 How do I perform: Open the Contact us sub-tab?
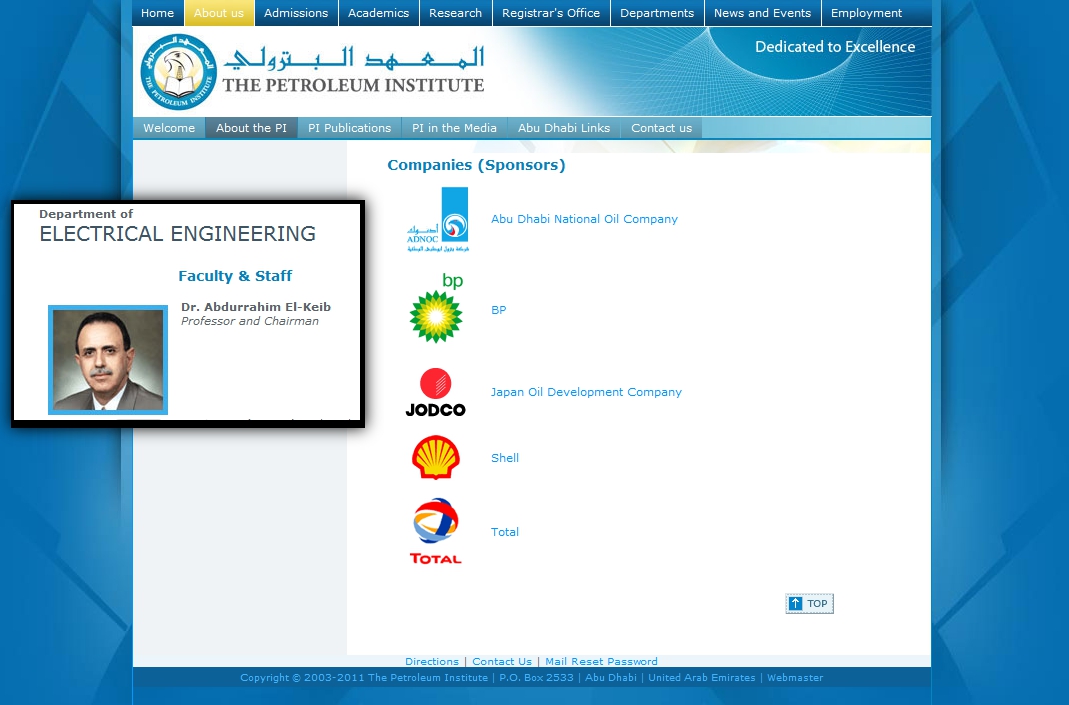(661, 128)
